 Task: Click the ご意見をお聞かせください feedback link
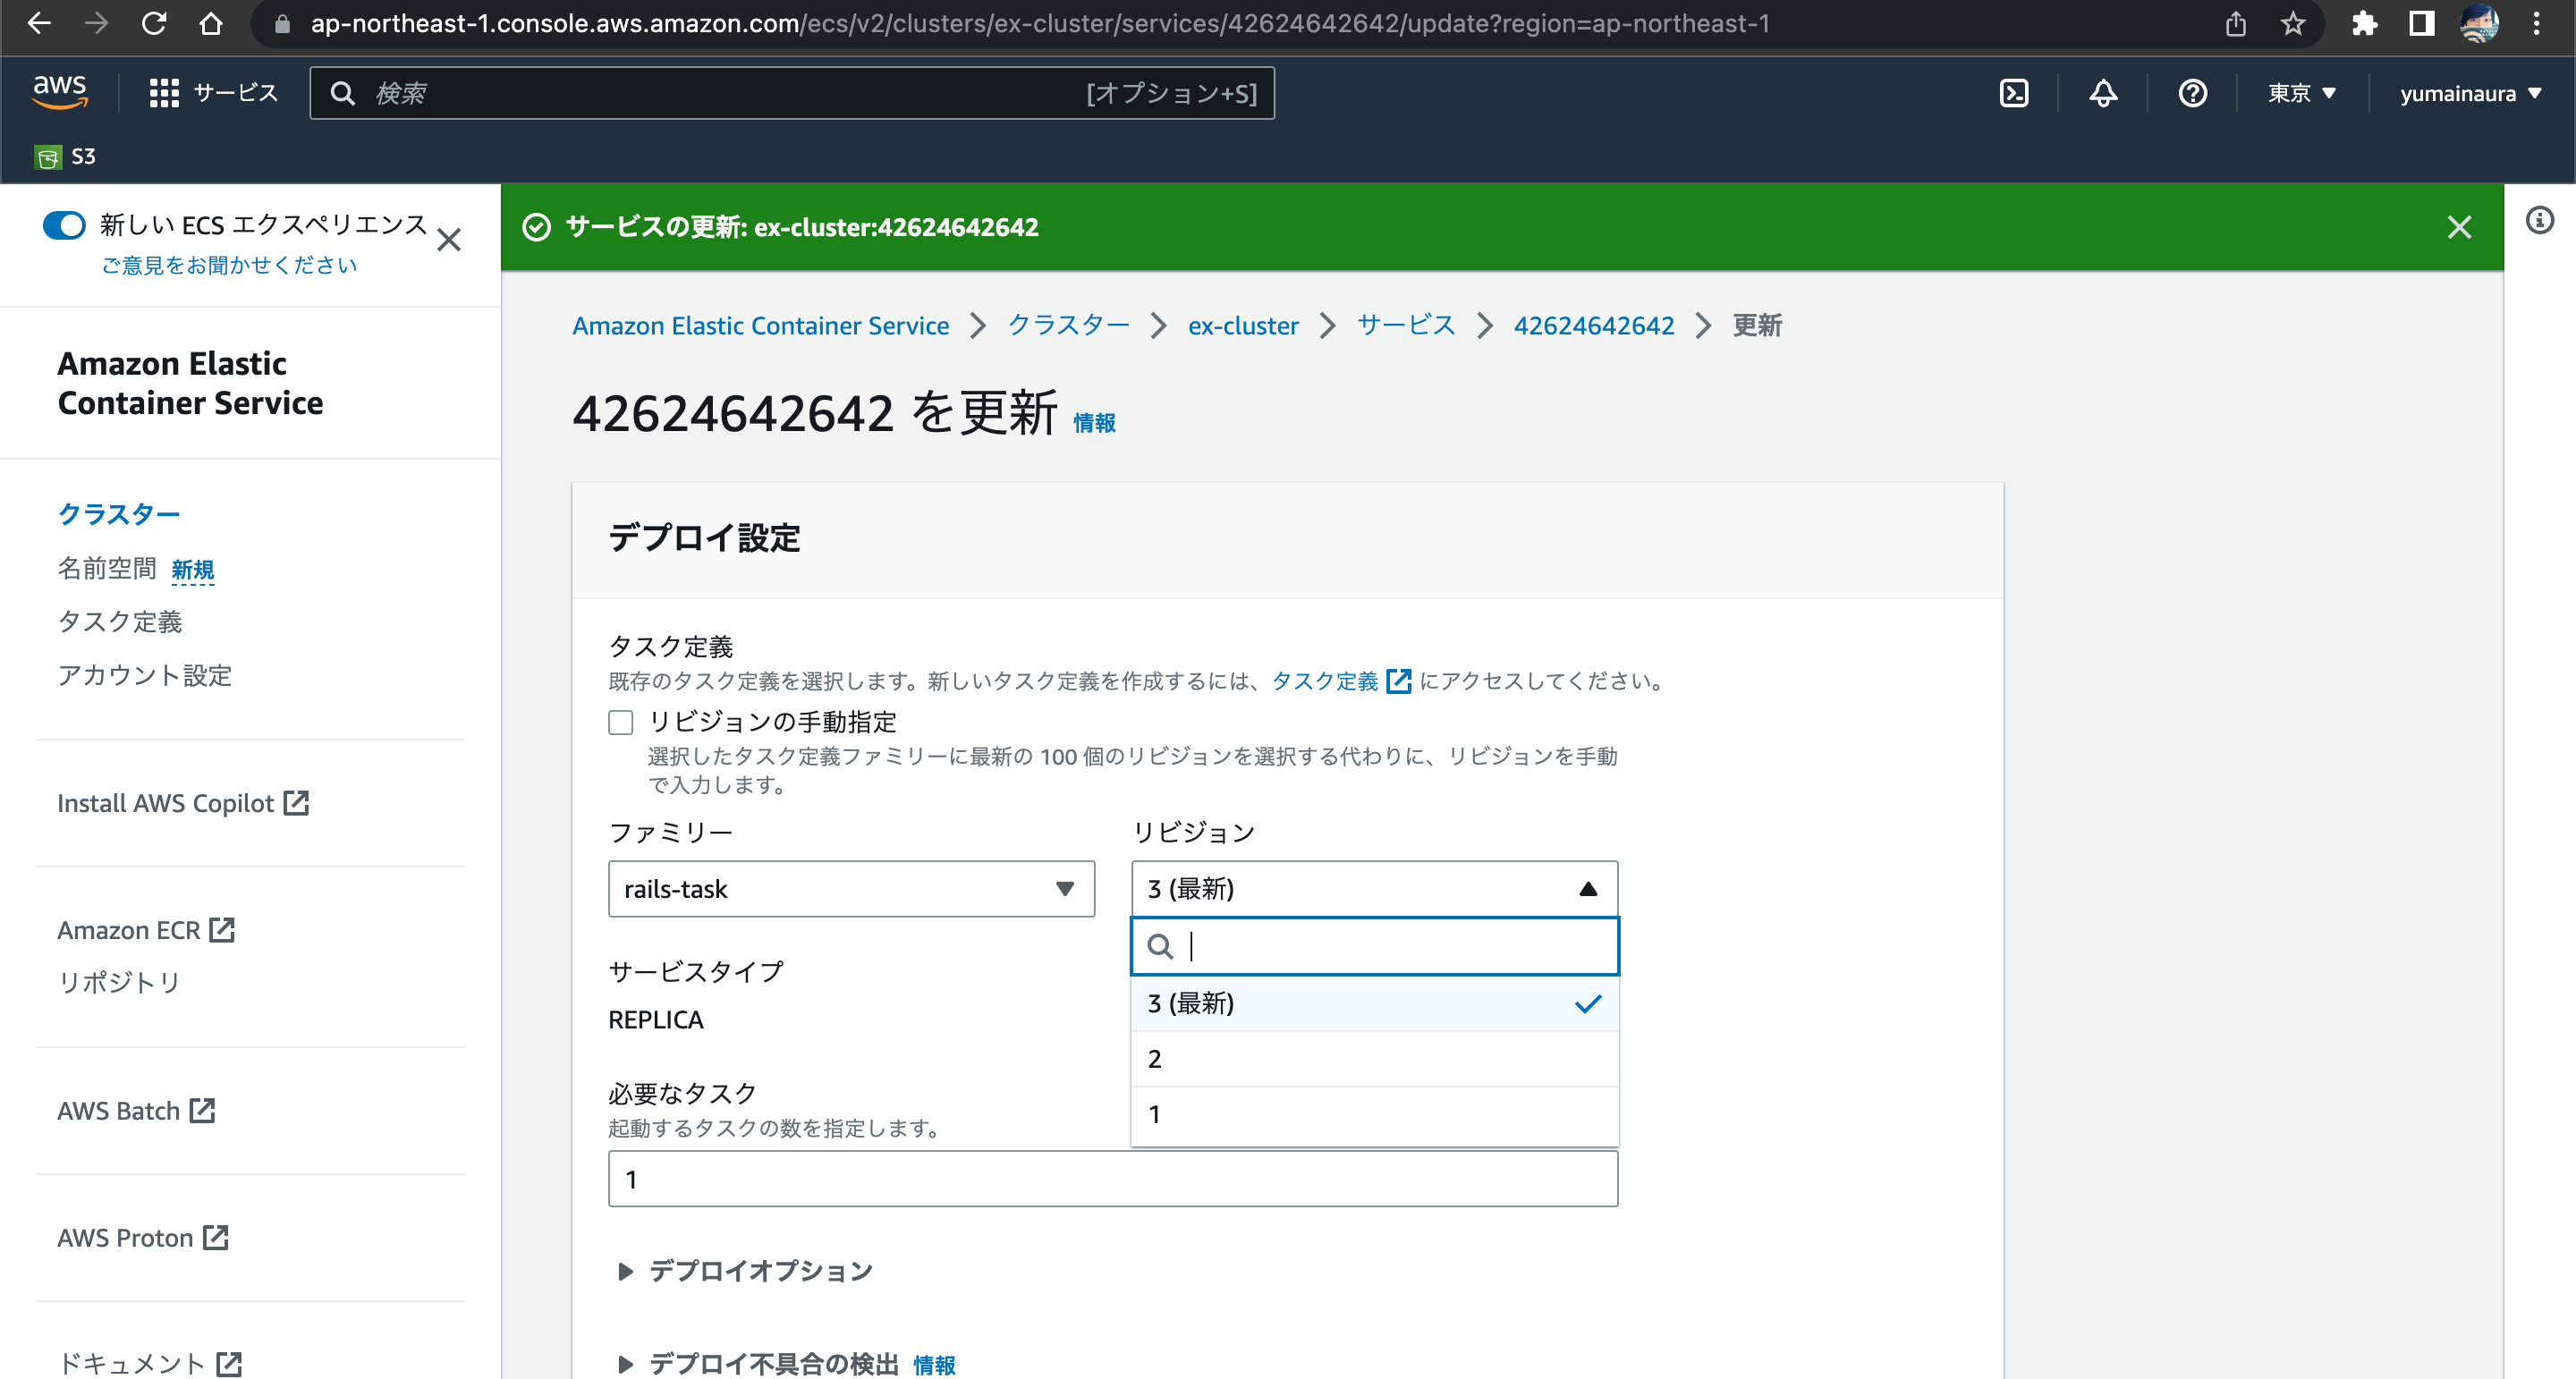pos(229,265)
